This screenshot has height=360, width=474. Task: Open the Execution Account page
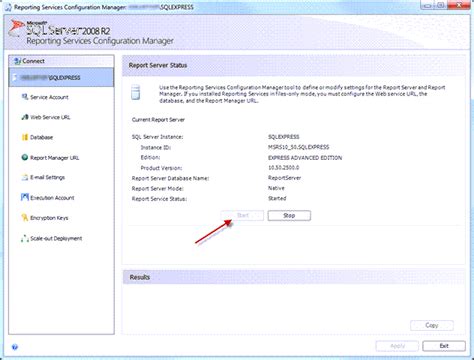coord(52,198)
